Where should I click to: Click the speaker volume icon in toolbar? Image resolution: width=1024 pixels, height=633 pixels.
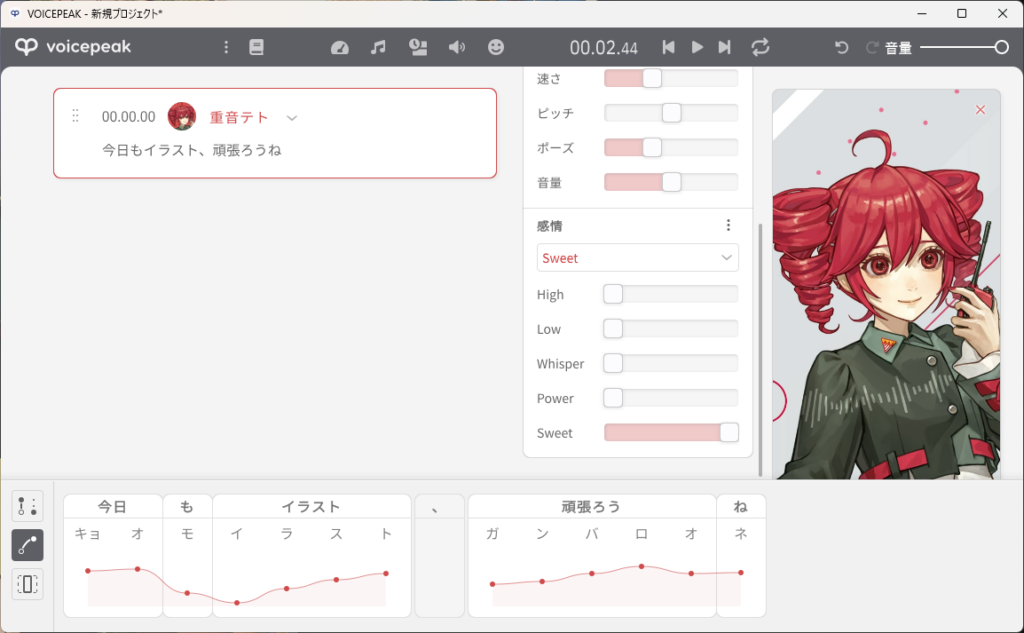point(456,47)
